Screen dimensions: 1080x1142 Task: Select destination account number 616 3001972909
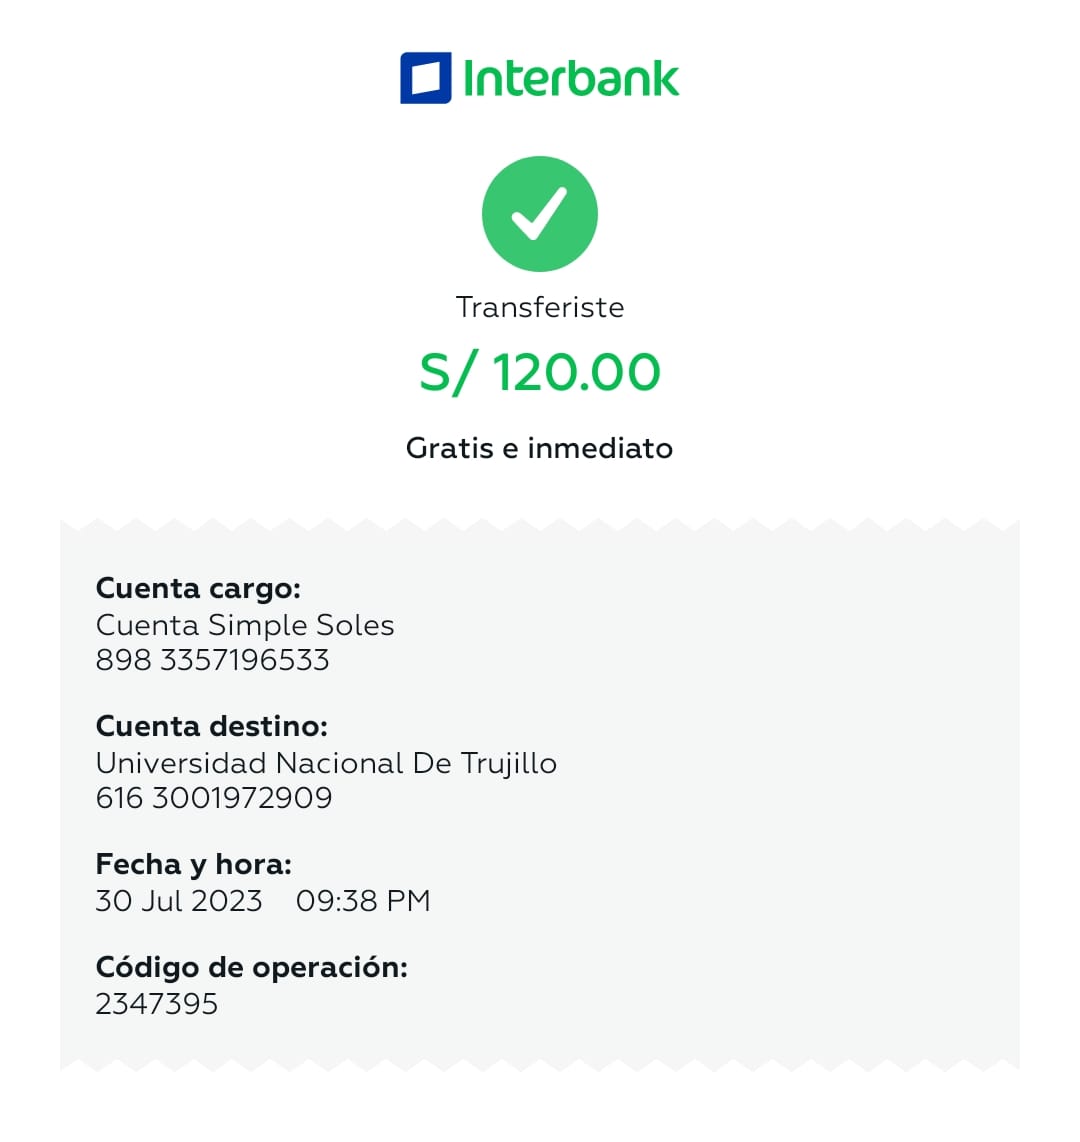point(214,798)
